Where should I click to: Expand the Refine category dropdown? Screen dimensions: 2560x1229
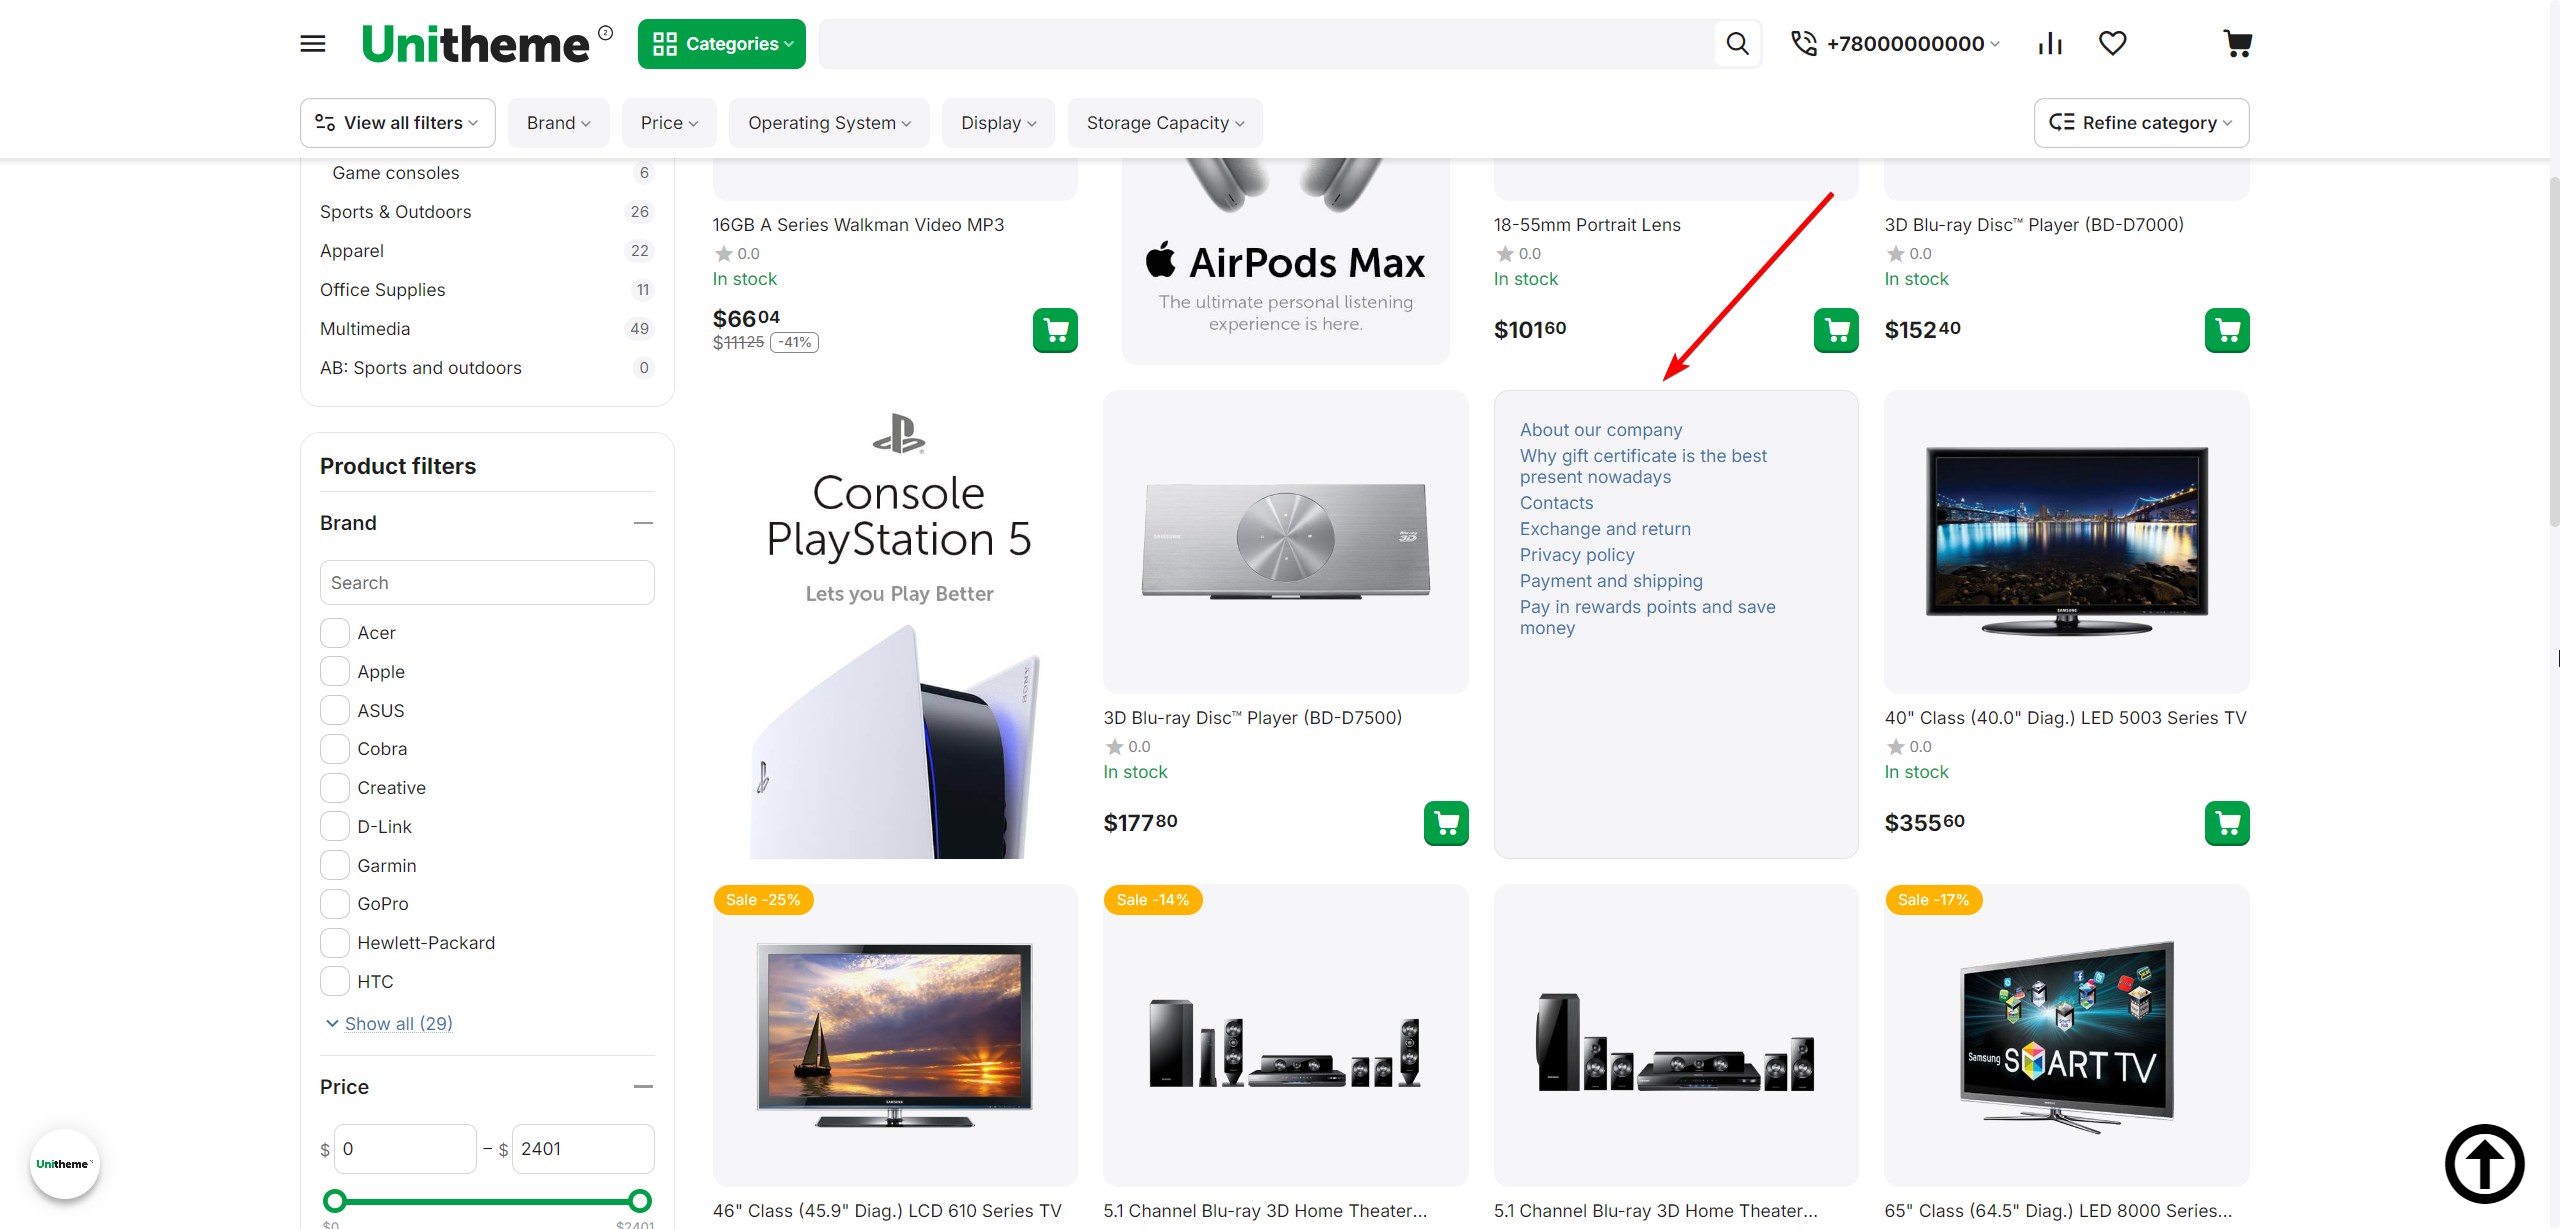[2141, 123]
